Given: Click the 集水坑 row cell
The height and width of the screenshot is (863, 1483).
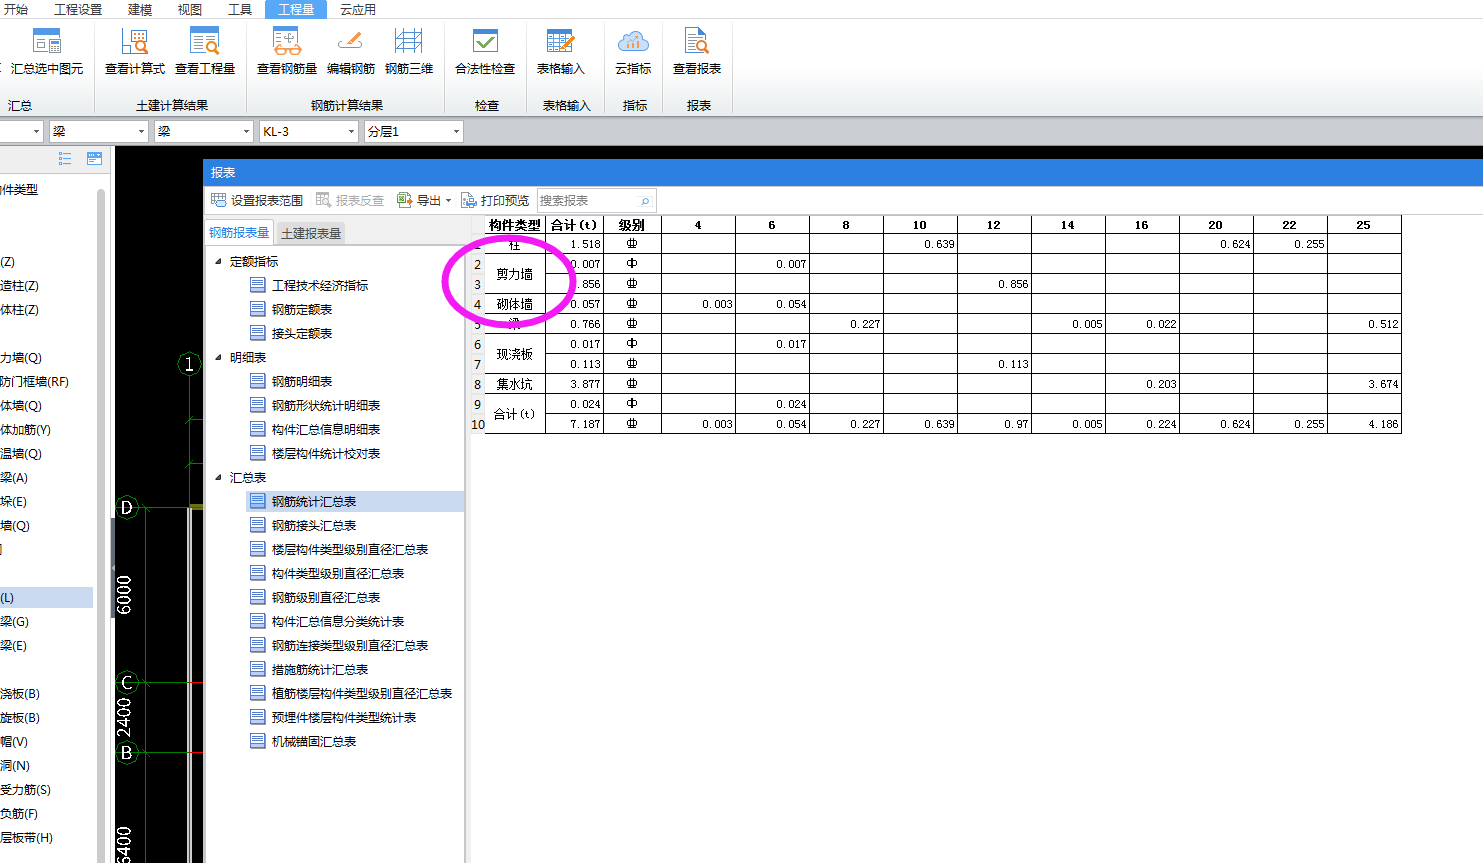Looking at the screenshot, I should tap(515, 384).
